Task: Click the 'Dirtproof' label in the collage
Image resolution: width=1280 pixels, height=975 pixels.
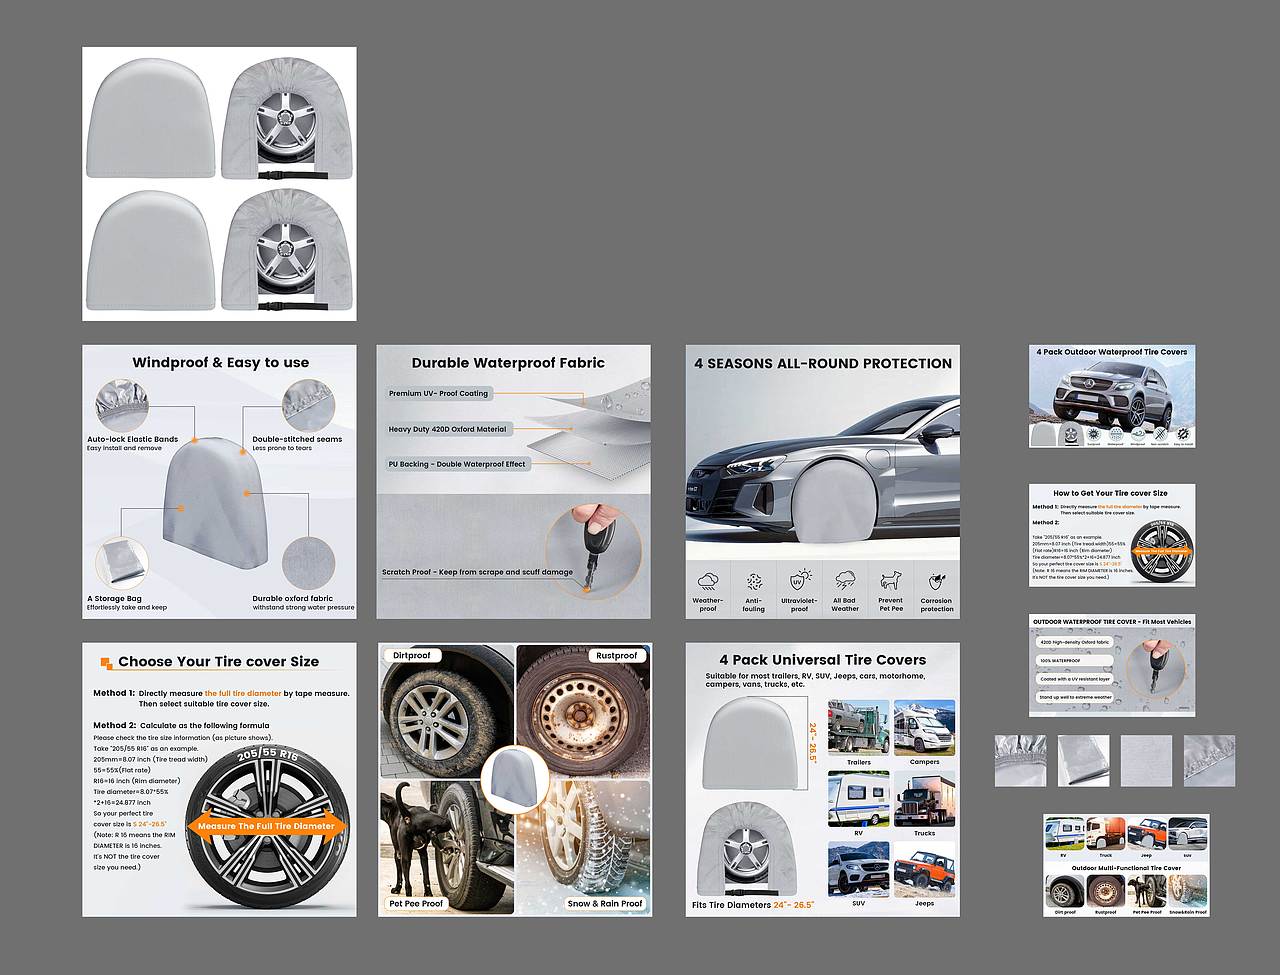Action: pyautogui.click(x=412, y=655)
